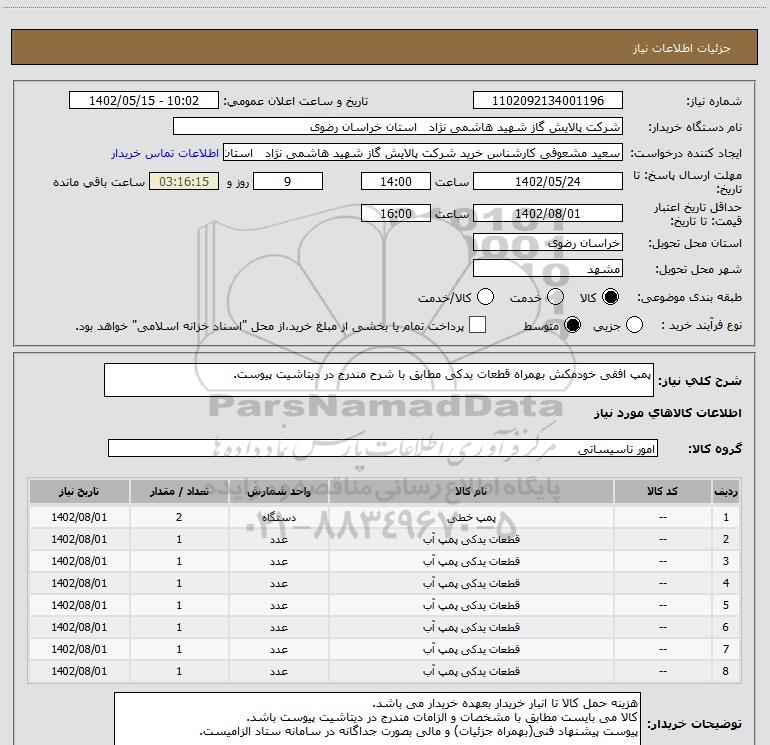Select the کالا radio button
The height and width of the screenshot is (745, 770).
[x=610, y=298]
